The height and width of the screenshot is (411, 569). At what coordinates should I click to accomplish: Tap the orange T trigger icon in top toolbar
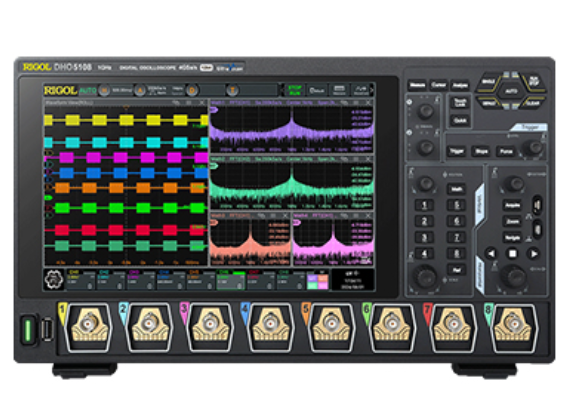pos(232,90)
